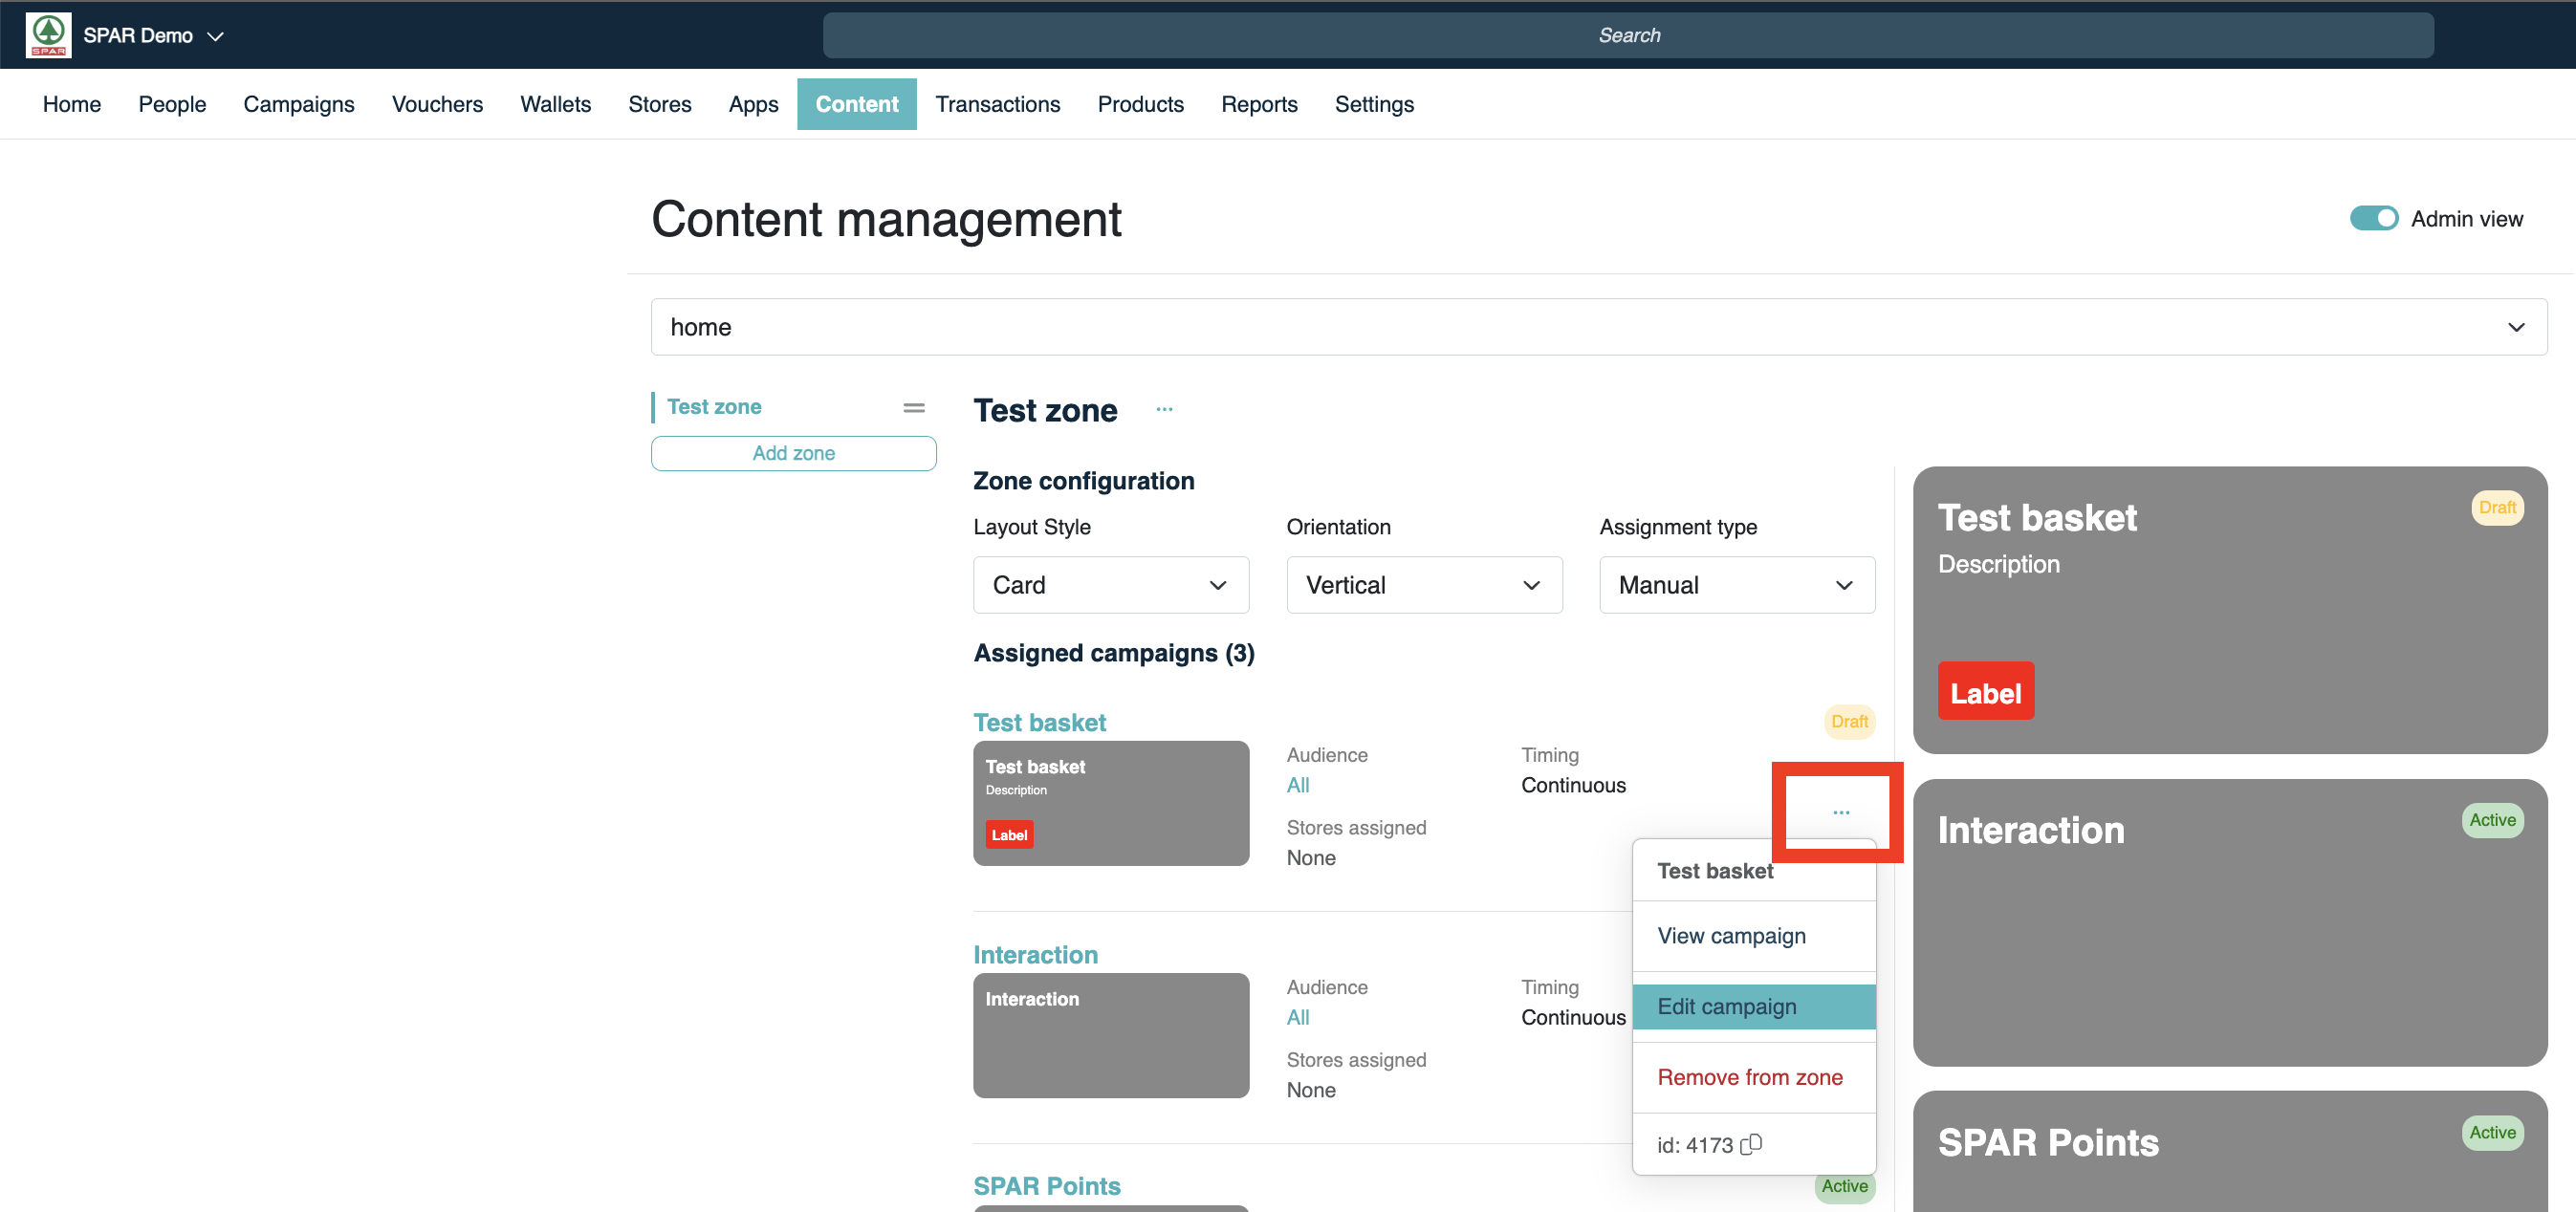Open the Test zone three-dot options menu
Screen dimensions: 2576x1212
pos(1164,410)
